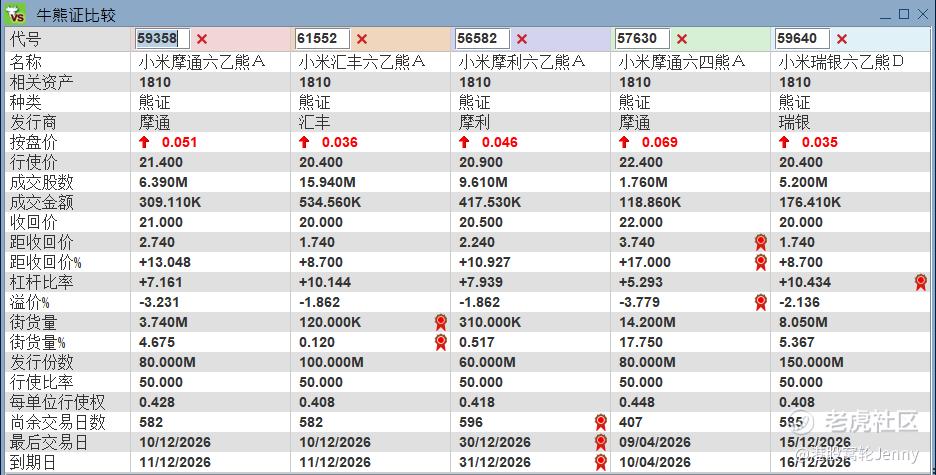
Task: Click the red up arrow beside 0.035
Action: (784, 142)
